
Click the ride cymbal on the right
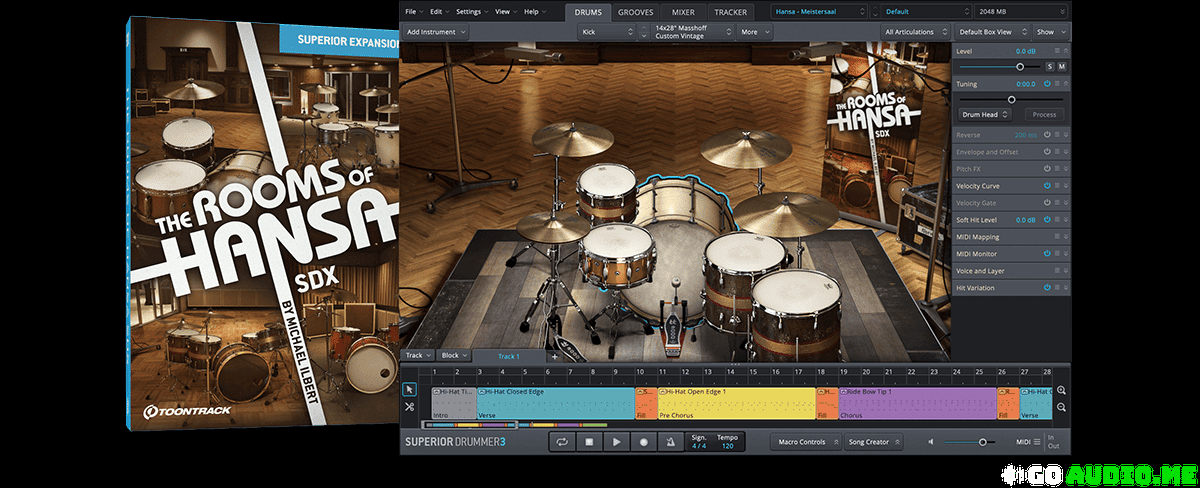click(x=790, y=214)
